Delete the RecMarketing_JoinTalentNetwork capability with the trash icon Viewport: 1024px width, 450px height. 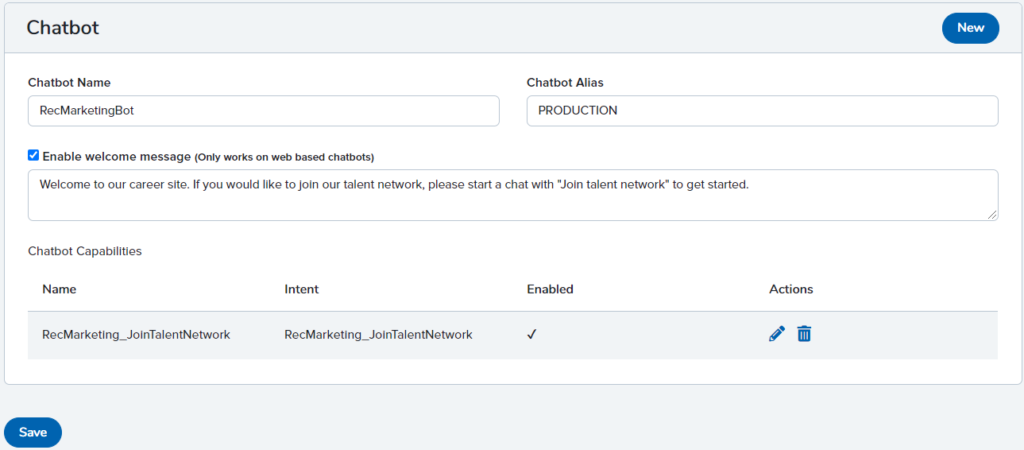[x=804, y=334]
